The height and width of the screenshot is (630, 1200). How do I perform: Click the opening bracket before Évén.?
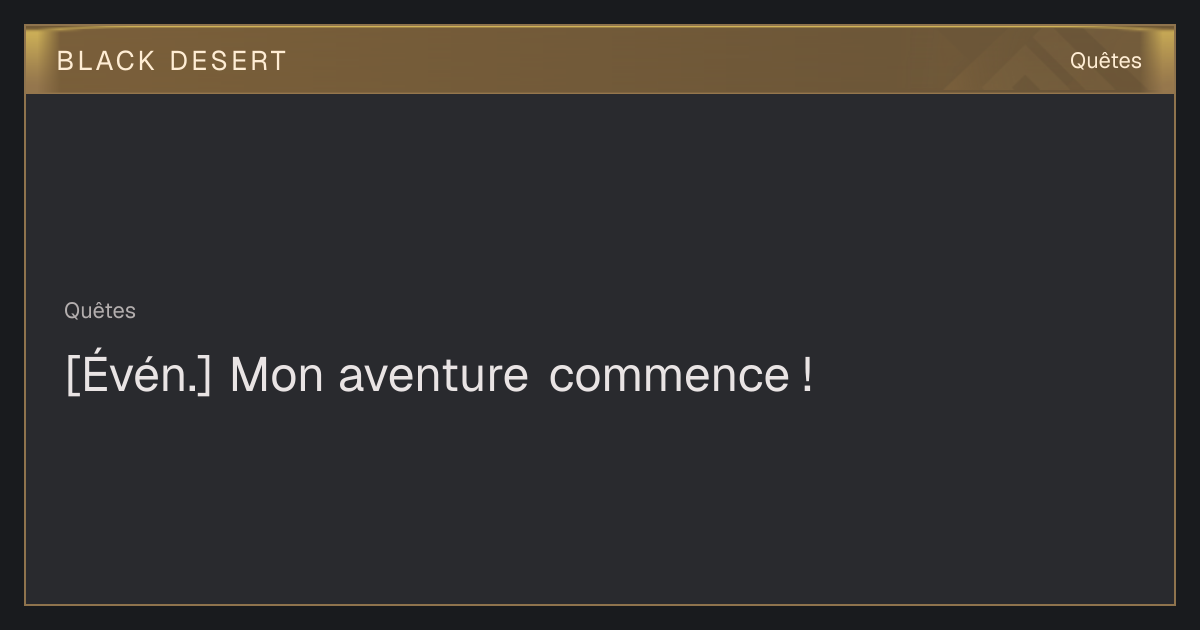[72, 376]
